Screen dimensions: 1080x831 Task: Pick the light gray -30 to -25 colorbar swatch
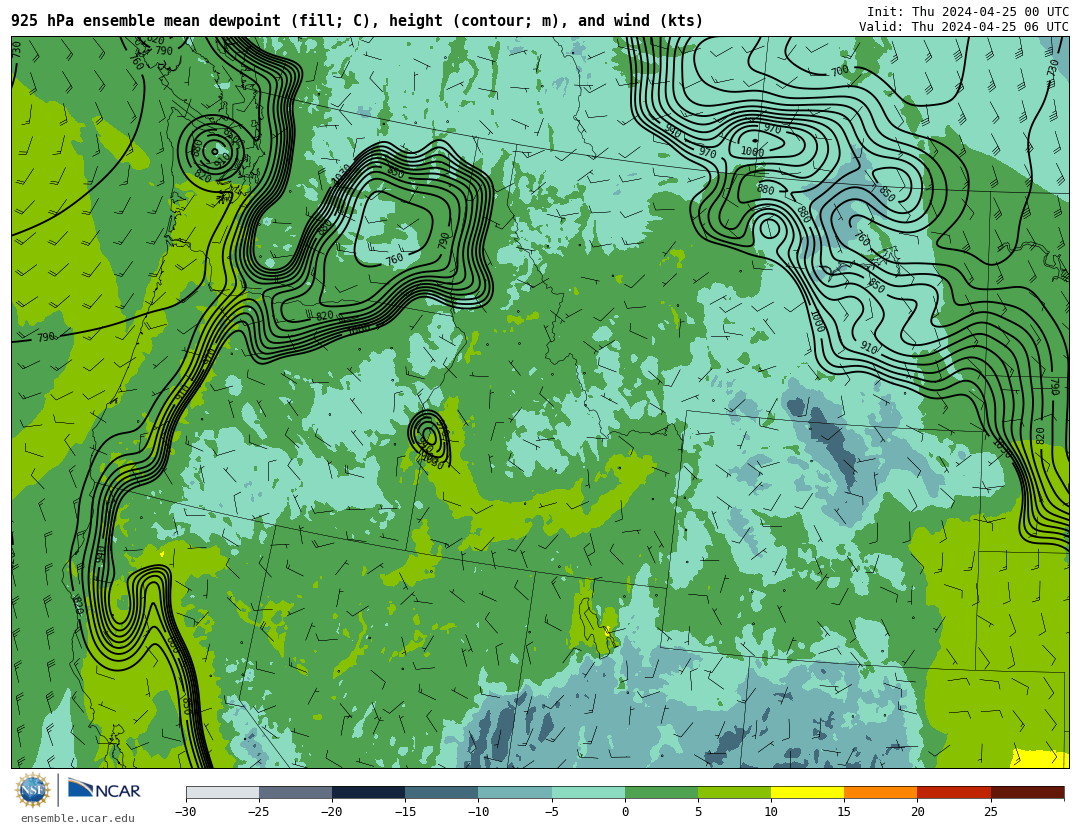tap(222, 792)
